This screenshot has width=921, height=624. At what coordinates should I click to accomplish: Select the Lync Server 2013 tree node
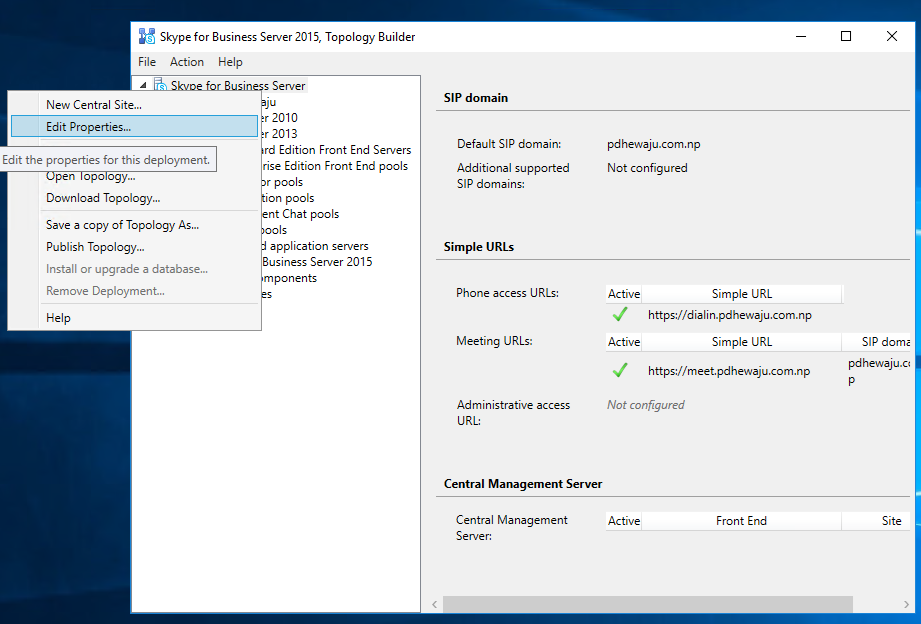pyautogui.click(x=280, y=133)
